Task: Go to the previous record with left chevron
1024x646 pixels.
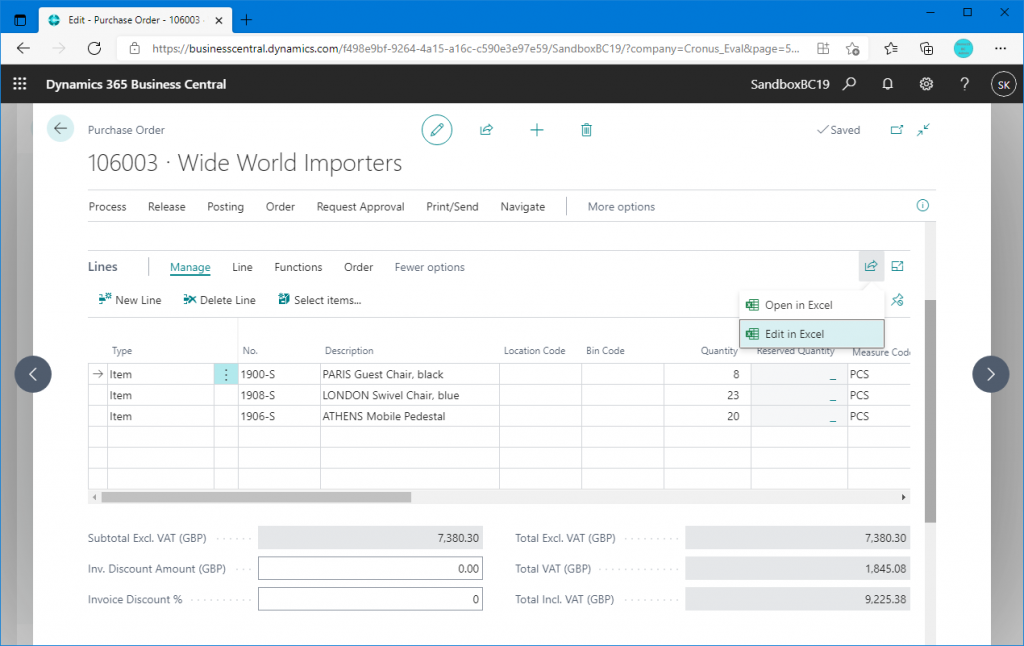Action: [33, 374]
